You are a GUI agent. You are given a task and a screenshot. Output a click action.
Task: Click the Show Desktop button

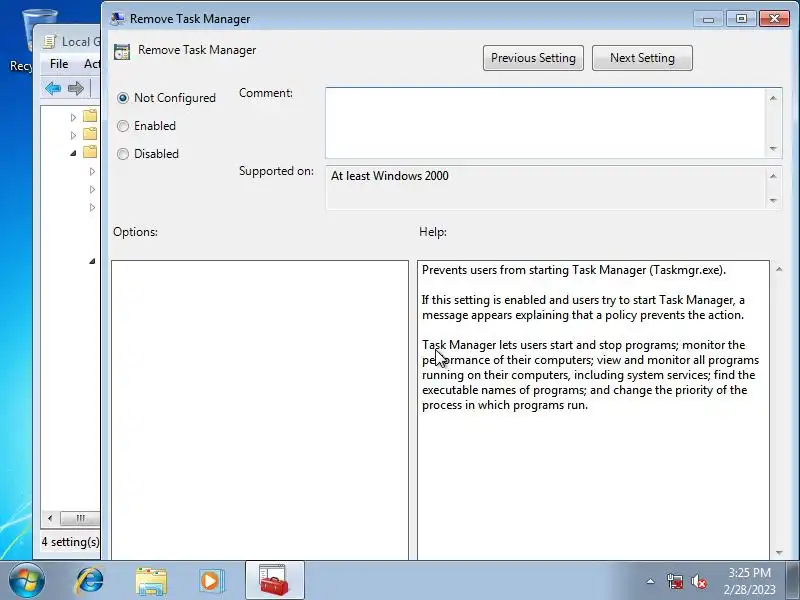pos(793,581)
